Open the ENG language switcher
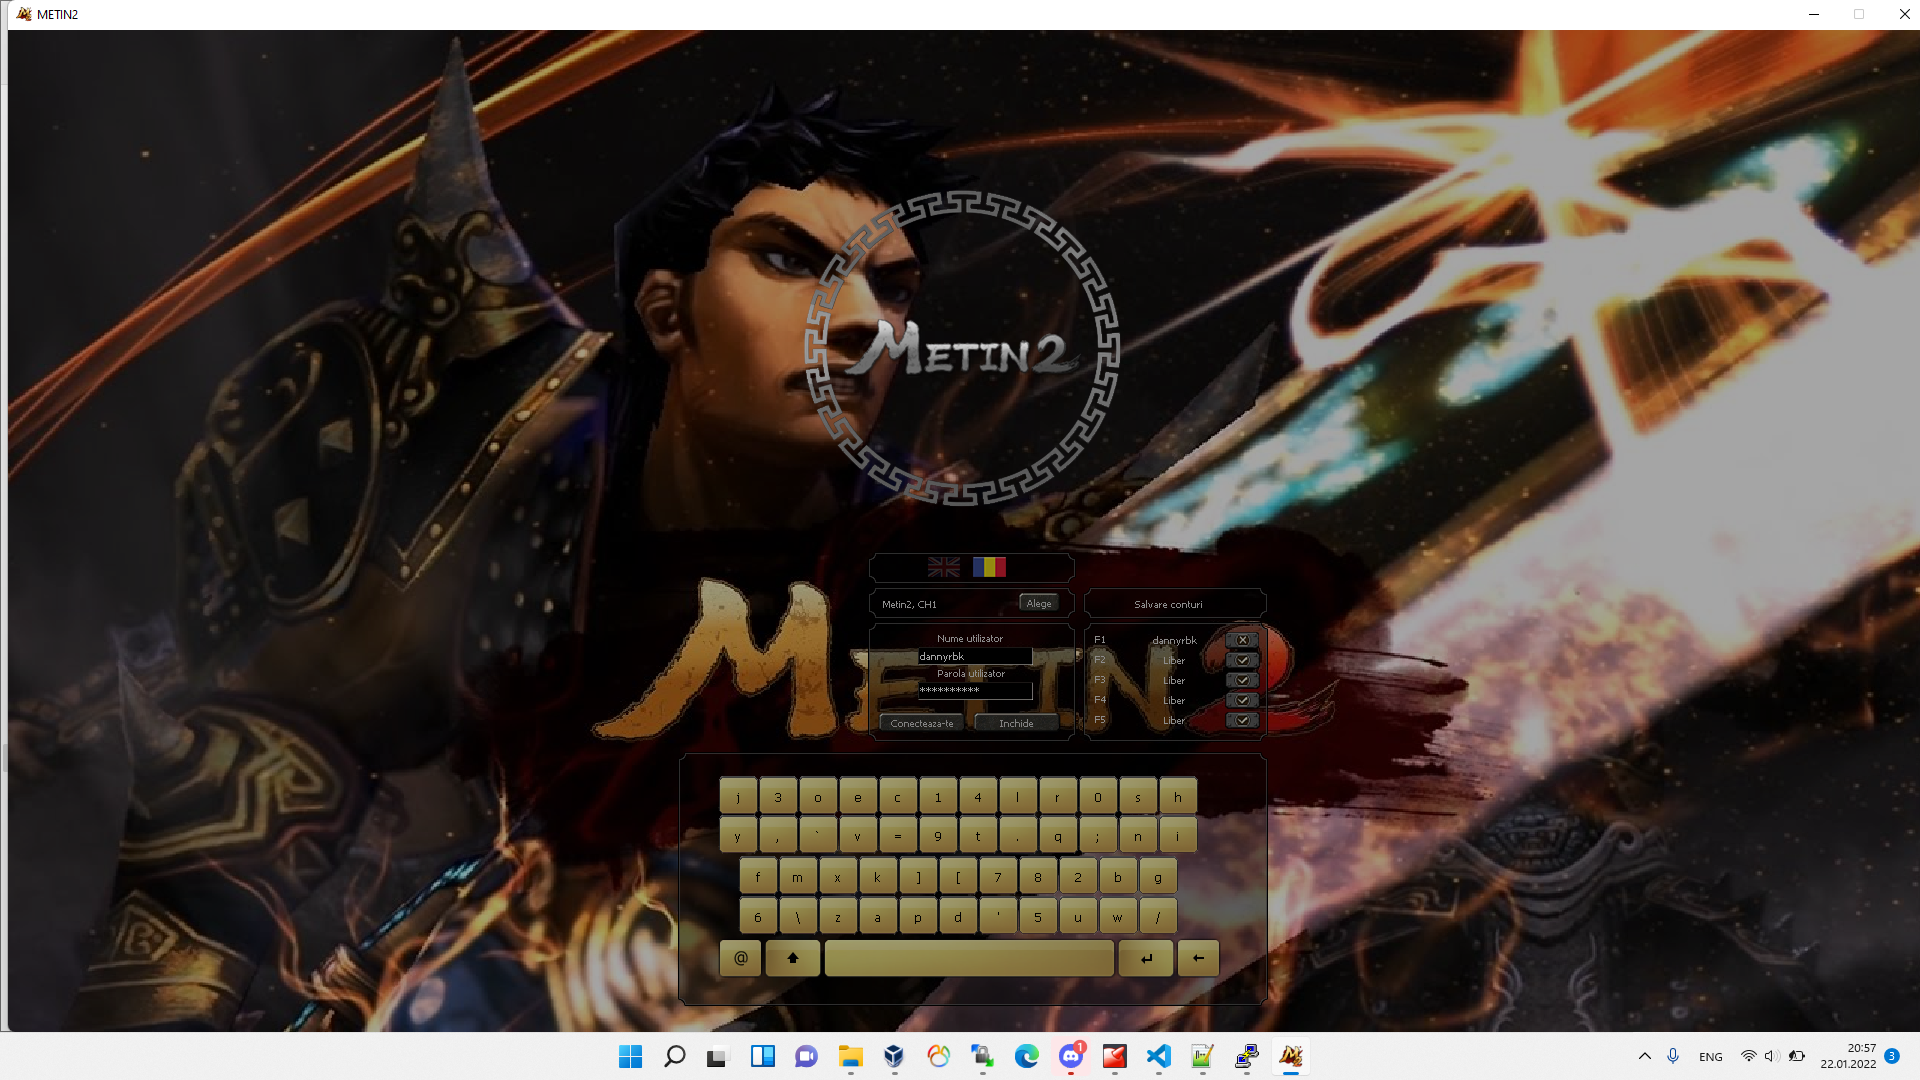The height and width of the screenshot is (1080, 1920). (x=1711, y=1056)
